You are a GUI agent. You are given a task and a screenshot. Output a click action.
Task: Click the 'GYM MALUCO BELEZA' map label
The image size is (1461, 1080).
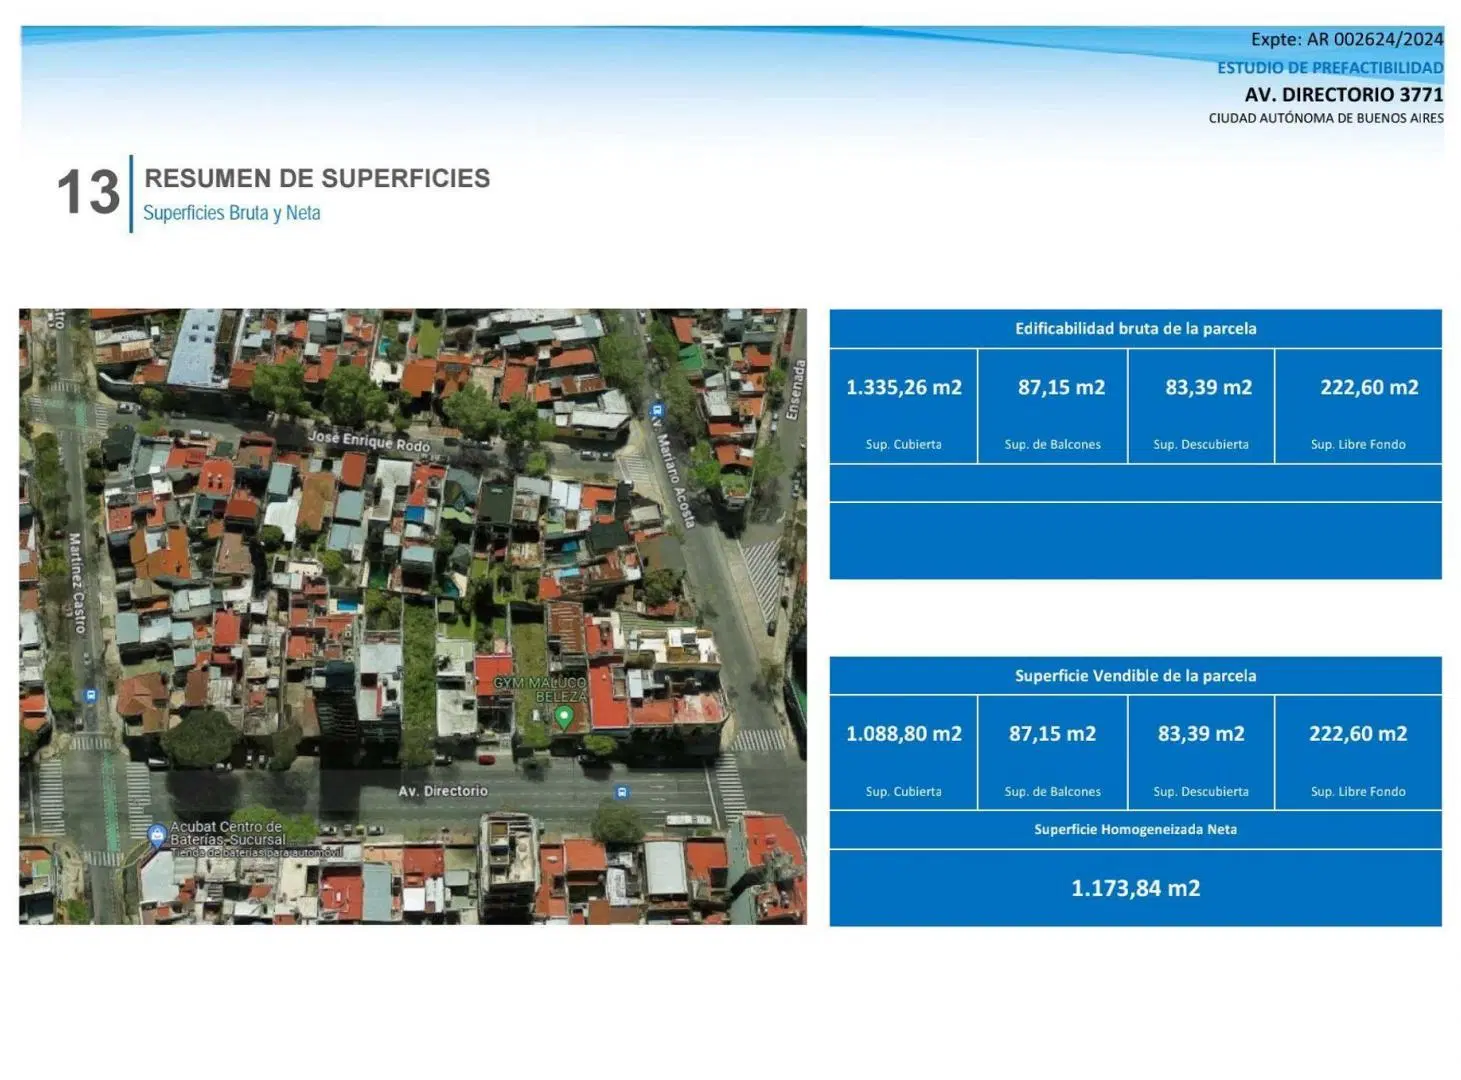tap(540, 689)
